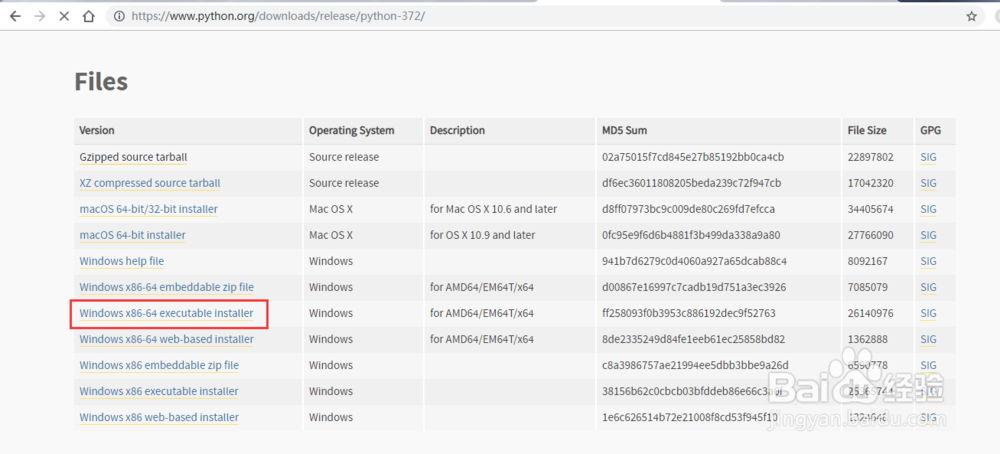1000x454 pixels.
Task: Open the macOS 64-bit installer link
Action: (133, 235)
